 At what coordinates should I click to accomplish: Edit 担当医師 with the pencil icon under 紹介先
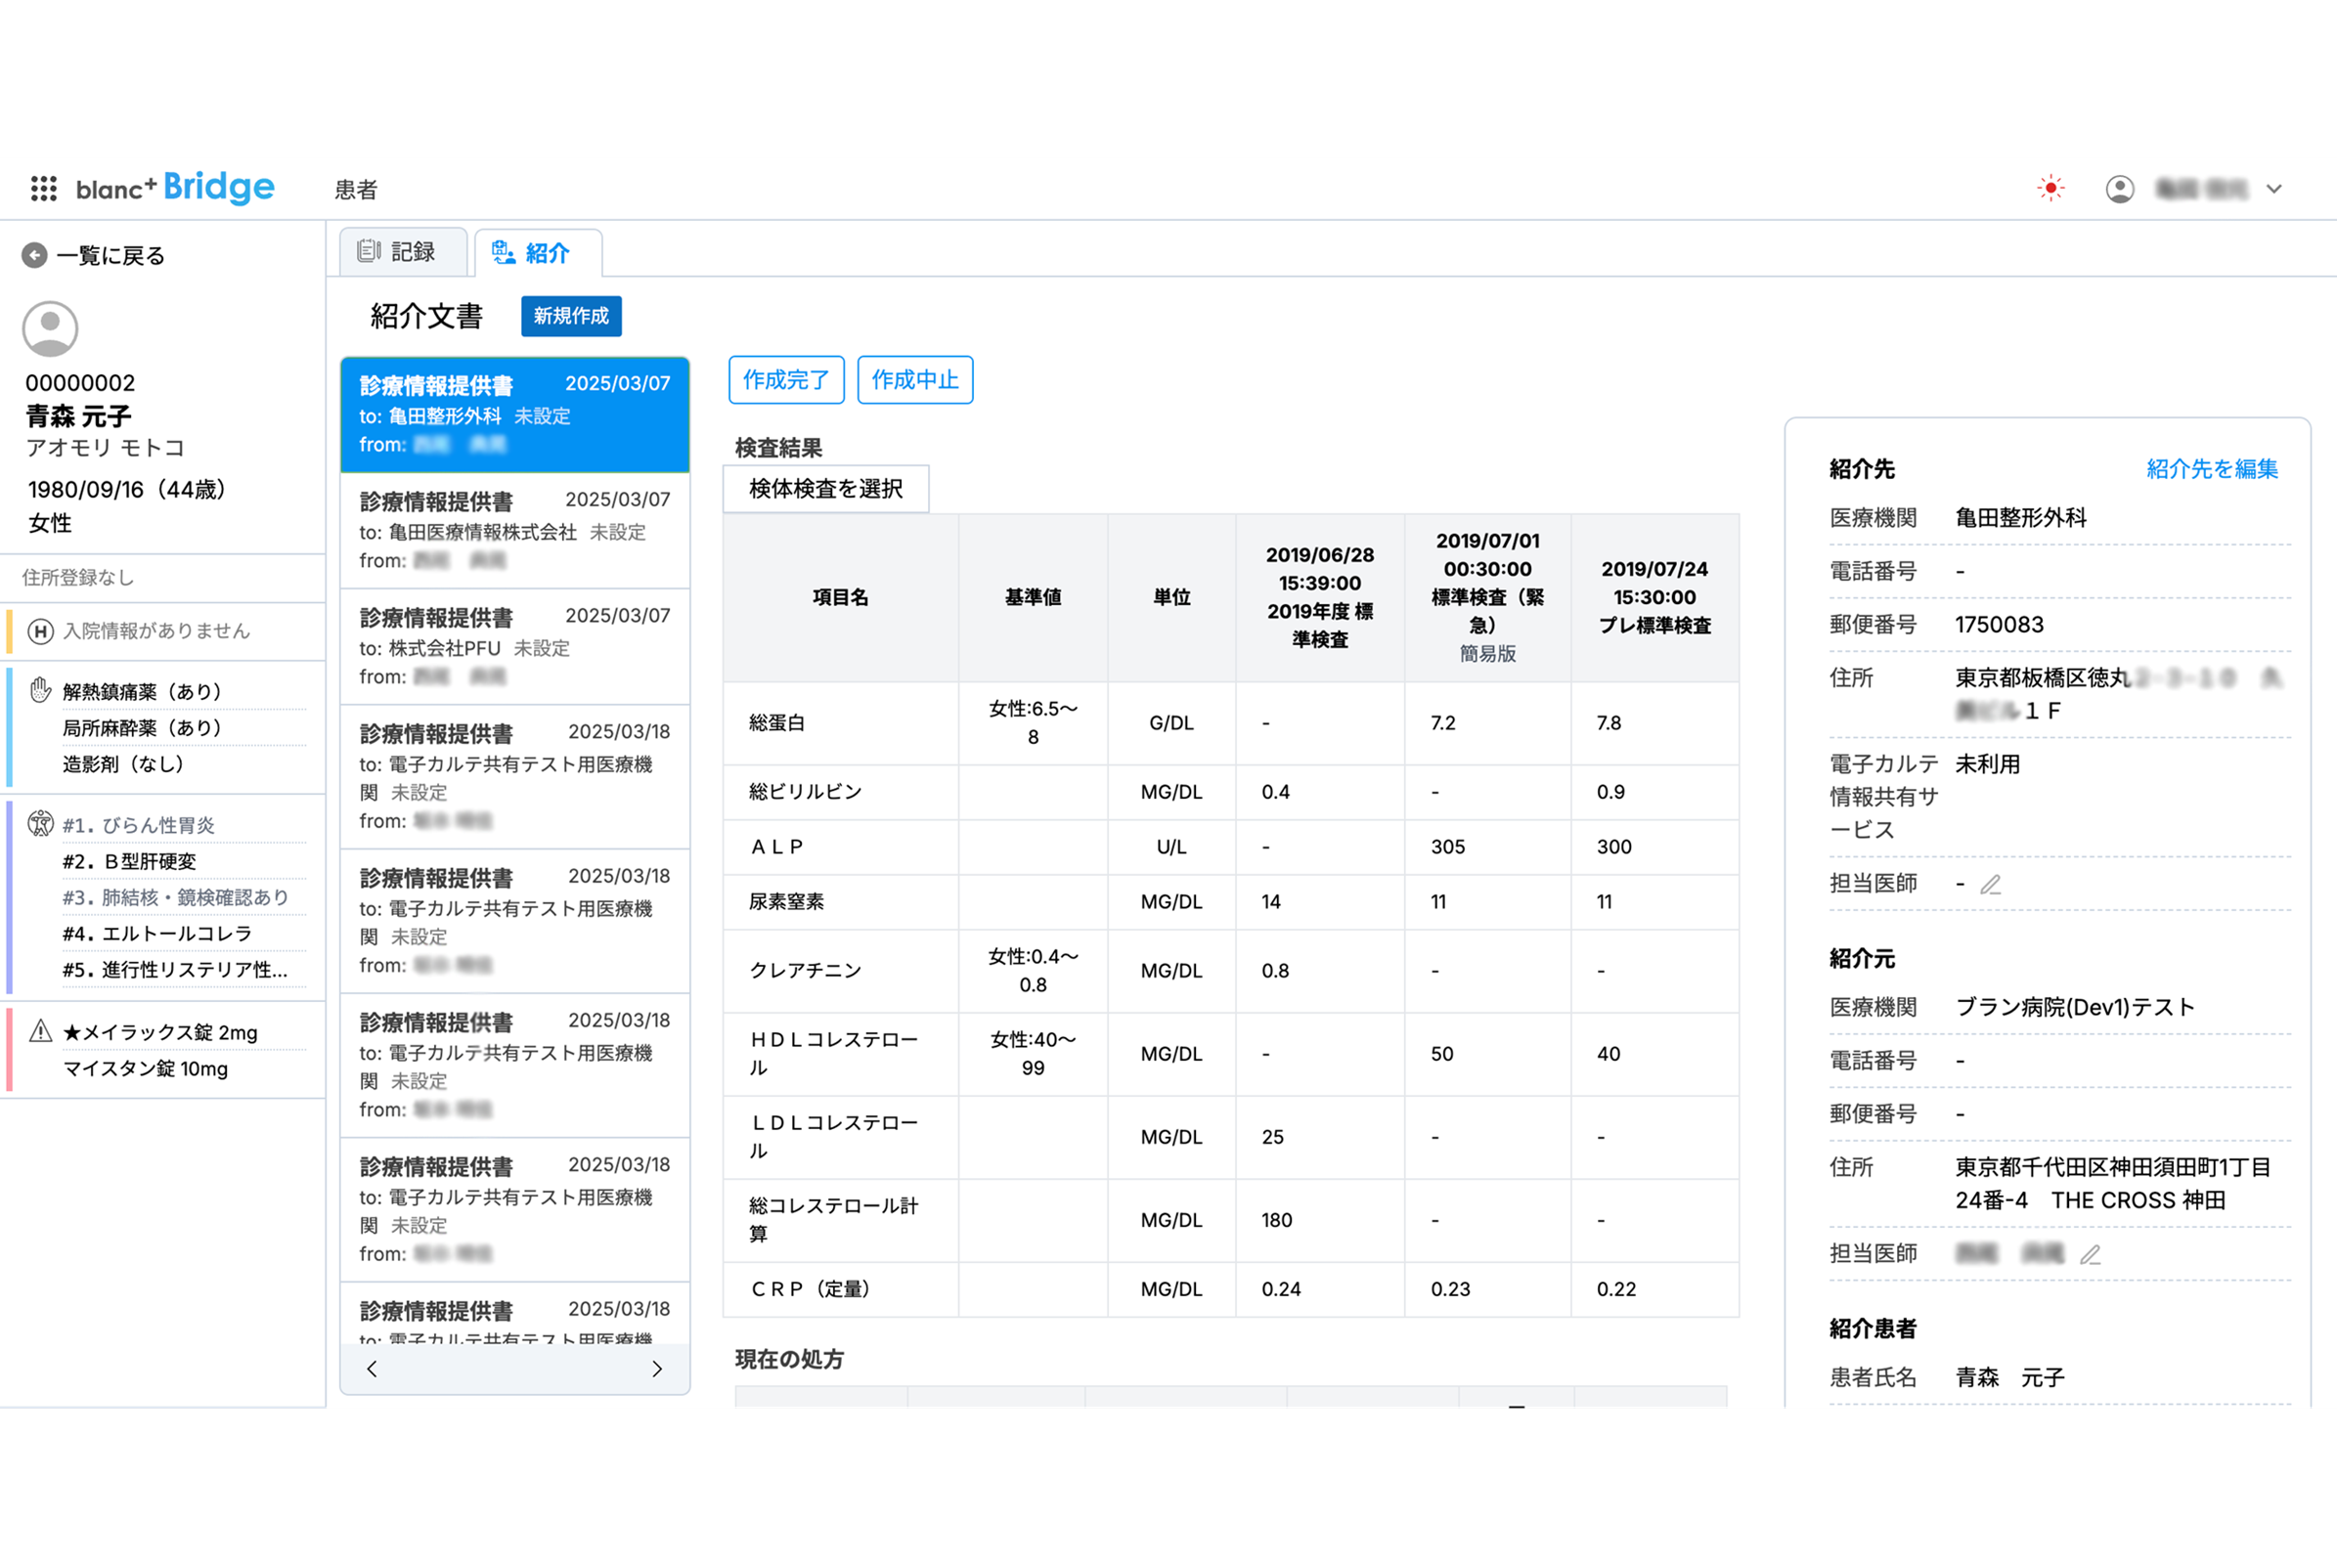click(x=1992, y=884)
